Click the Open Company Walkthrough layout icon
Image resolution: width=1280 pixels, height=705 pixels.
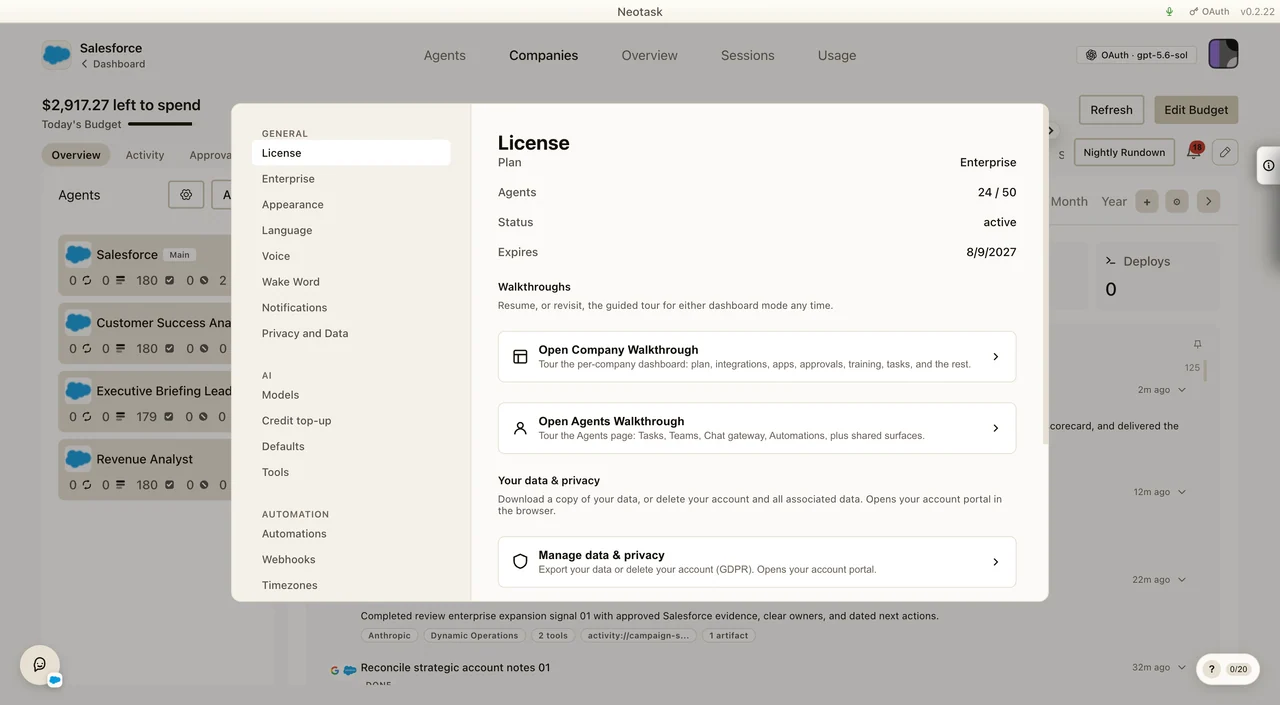point(520,357)
